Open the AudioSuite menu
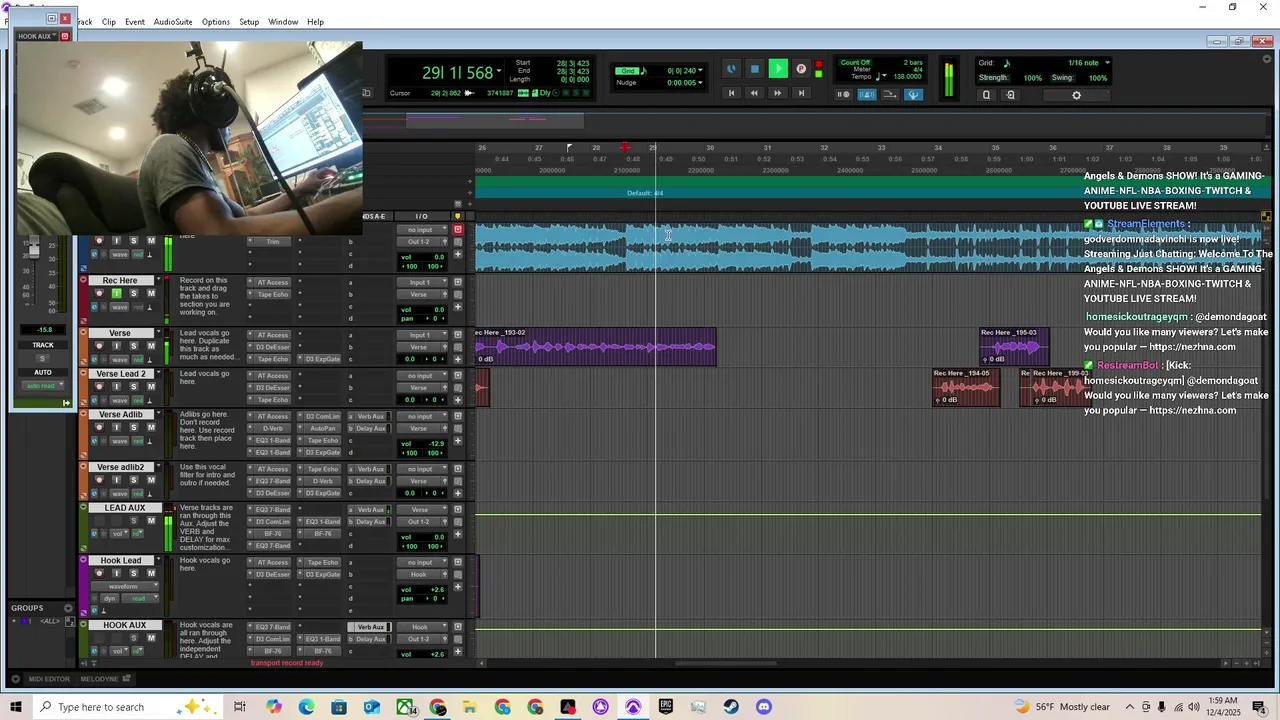 pos(173,22)
